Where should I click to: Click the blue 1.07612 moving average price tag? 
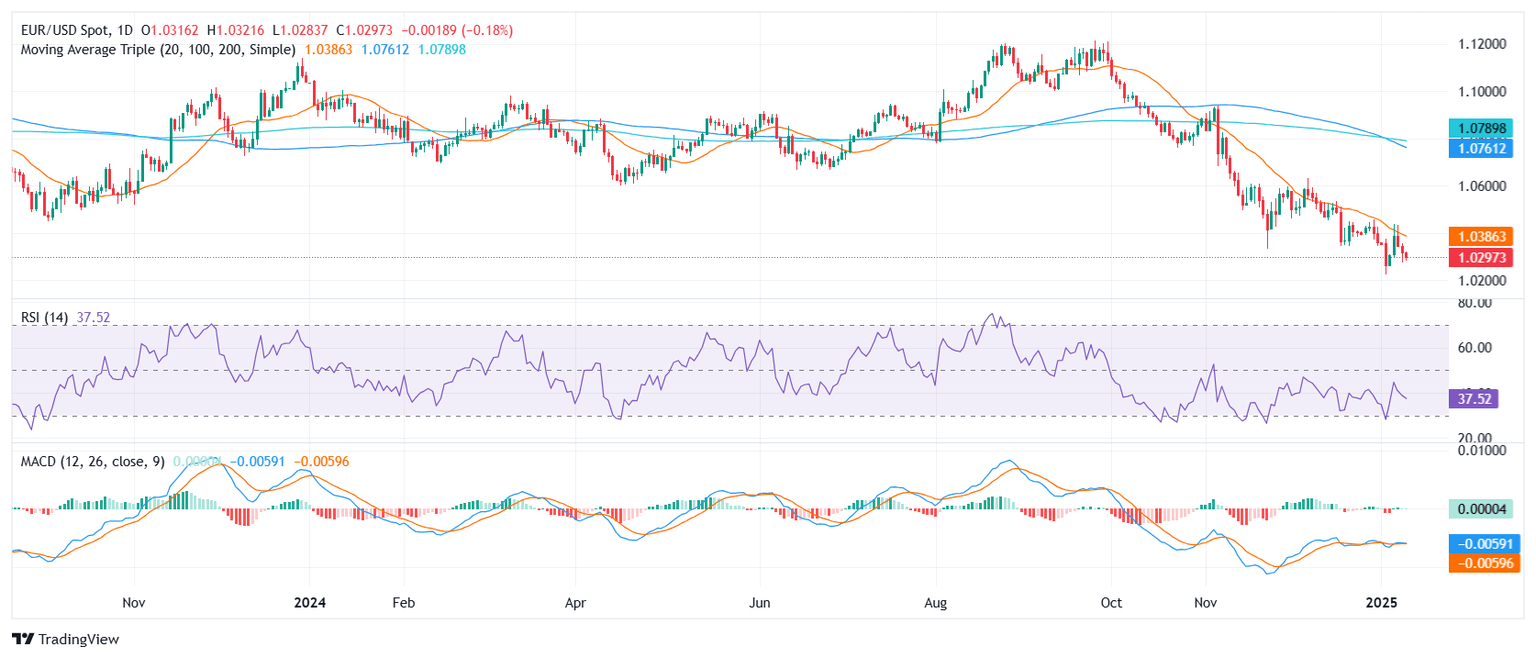point(1482,148)
